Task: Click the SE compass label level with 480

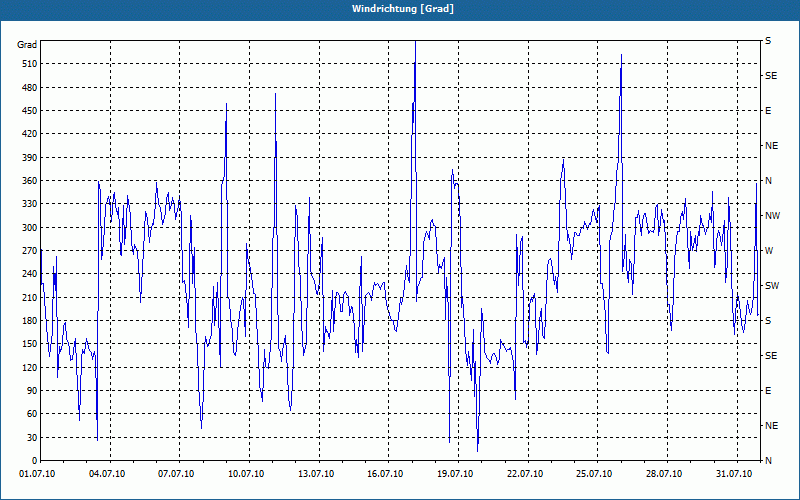Action: 771,76
